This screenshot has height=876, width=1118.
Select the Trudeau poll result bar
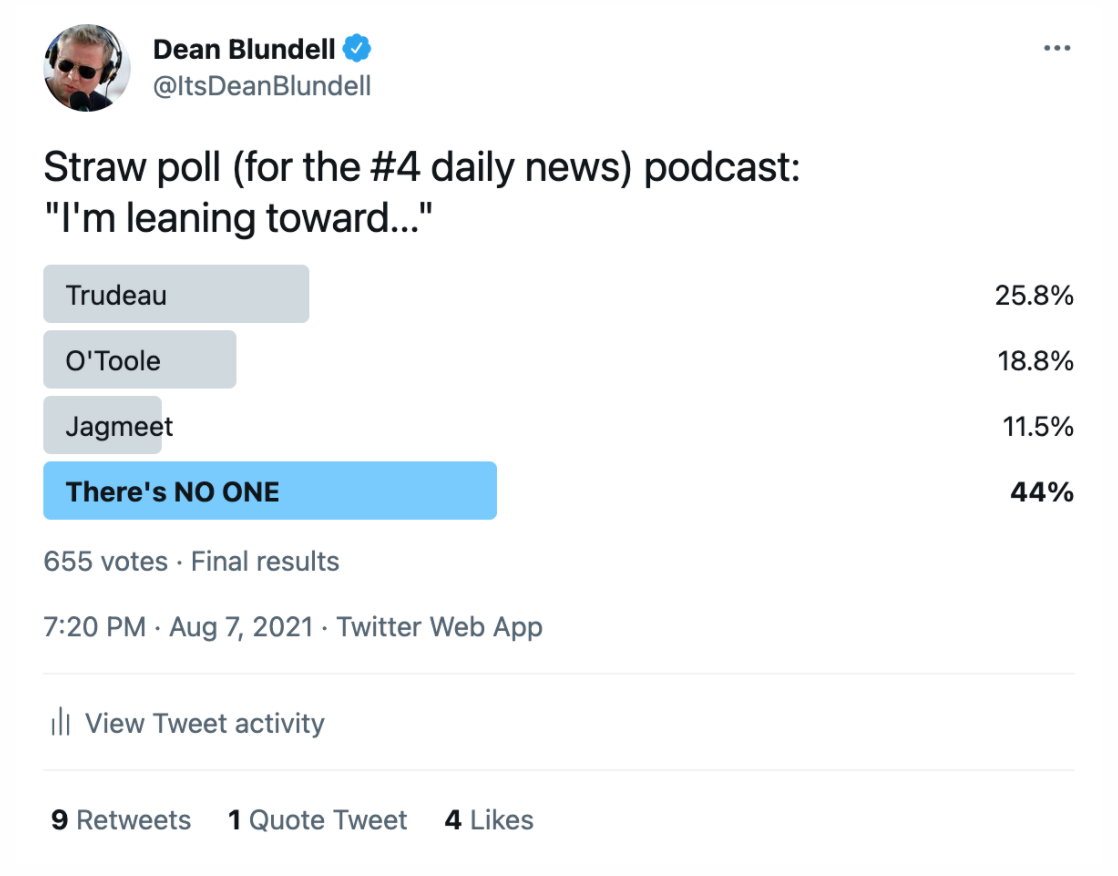(x=176, y=294)
